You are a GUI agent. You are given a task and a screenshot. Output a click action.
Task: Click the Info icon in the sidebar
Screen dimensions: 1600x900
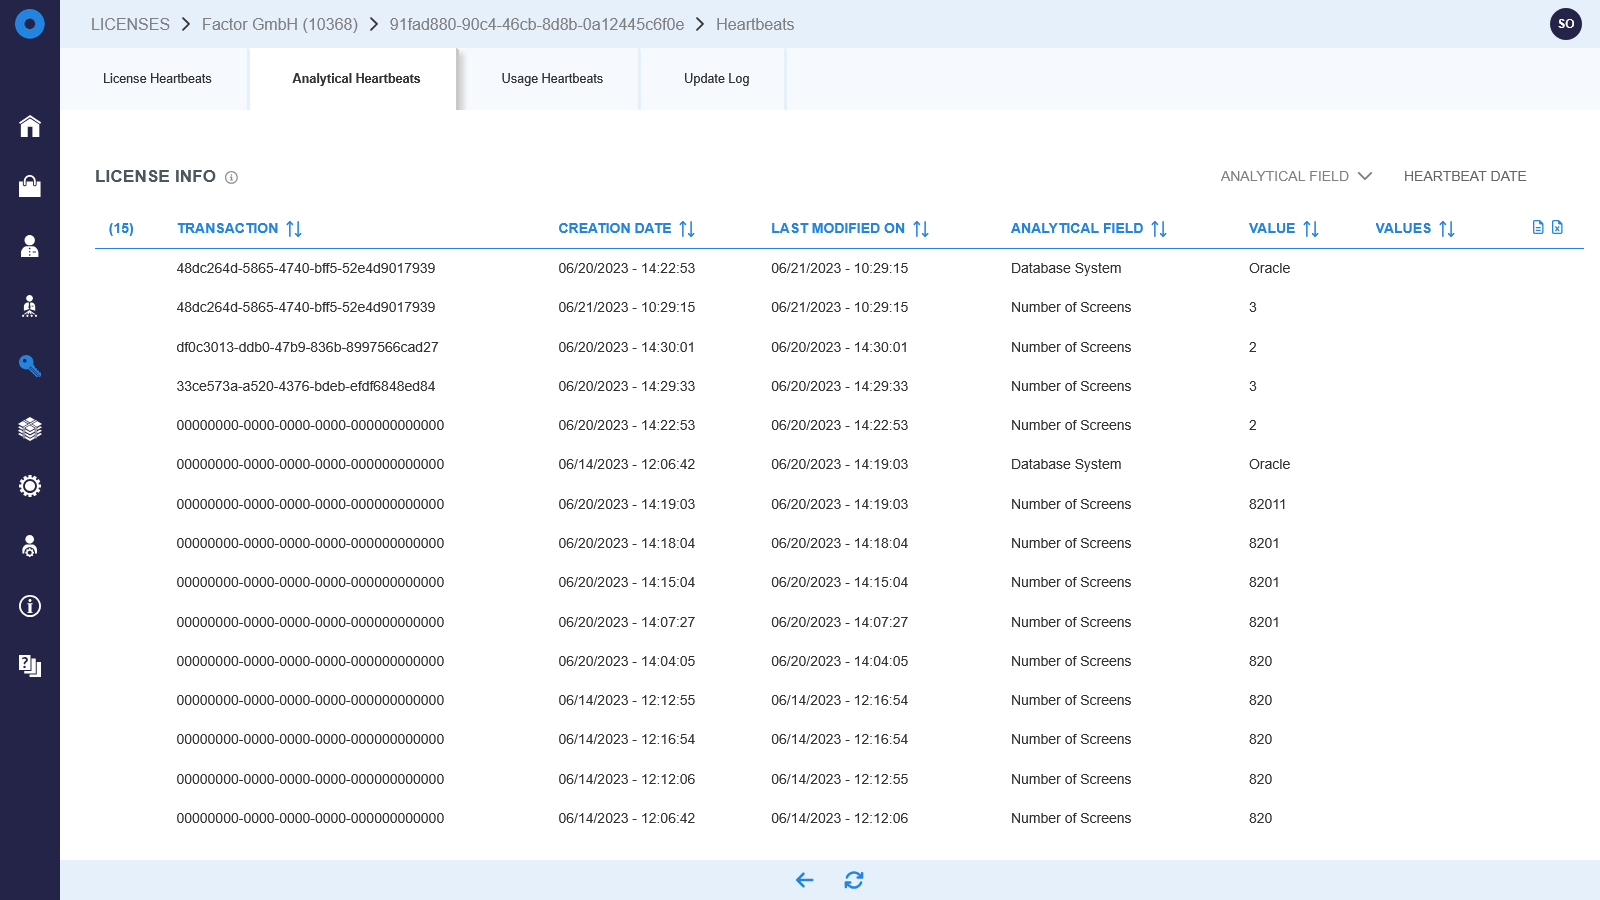click(30, 606)
